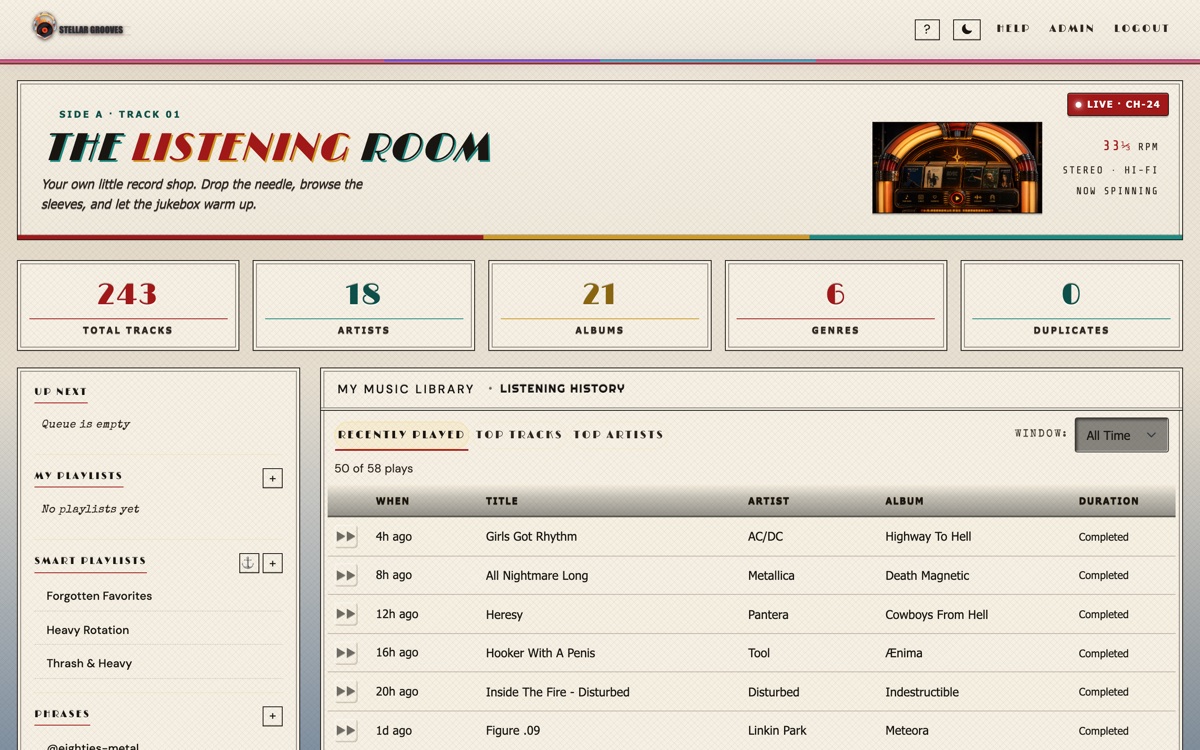Toggle dark mode moon icon
The image size is (1200, 750).
coord(967,29)
